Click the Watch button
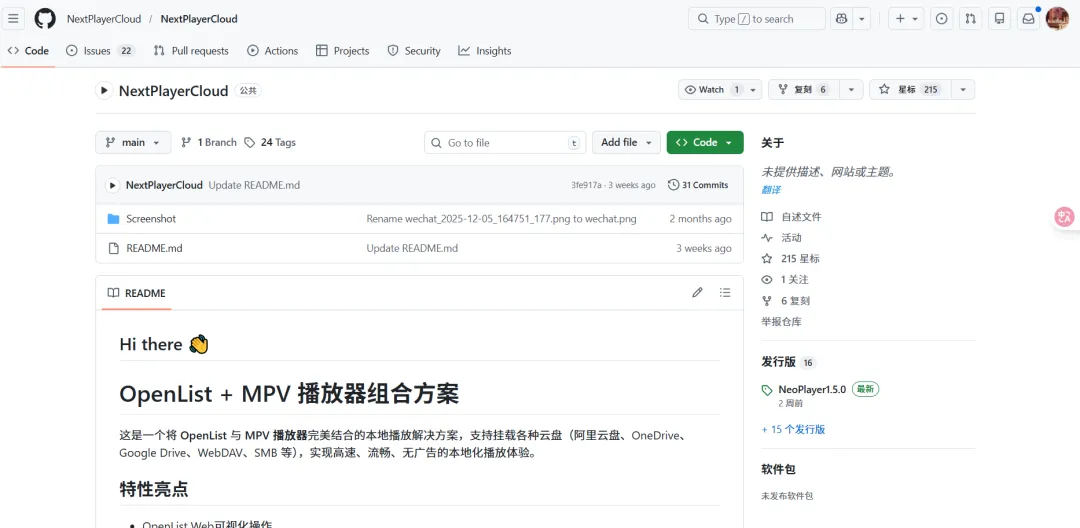The image size is (1080, 528). tap(712, 89)
